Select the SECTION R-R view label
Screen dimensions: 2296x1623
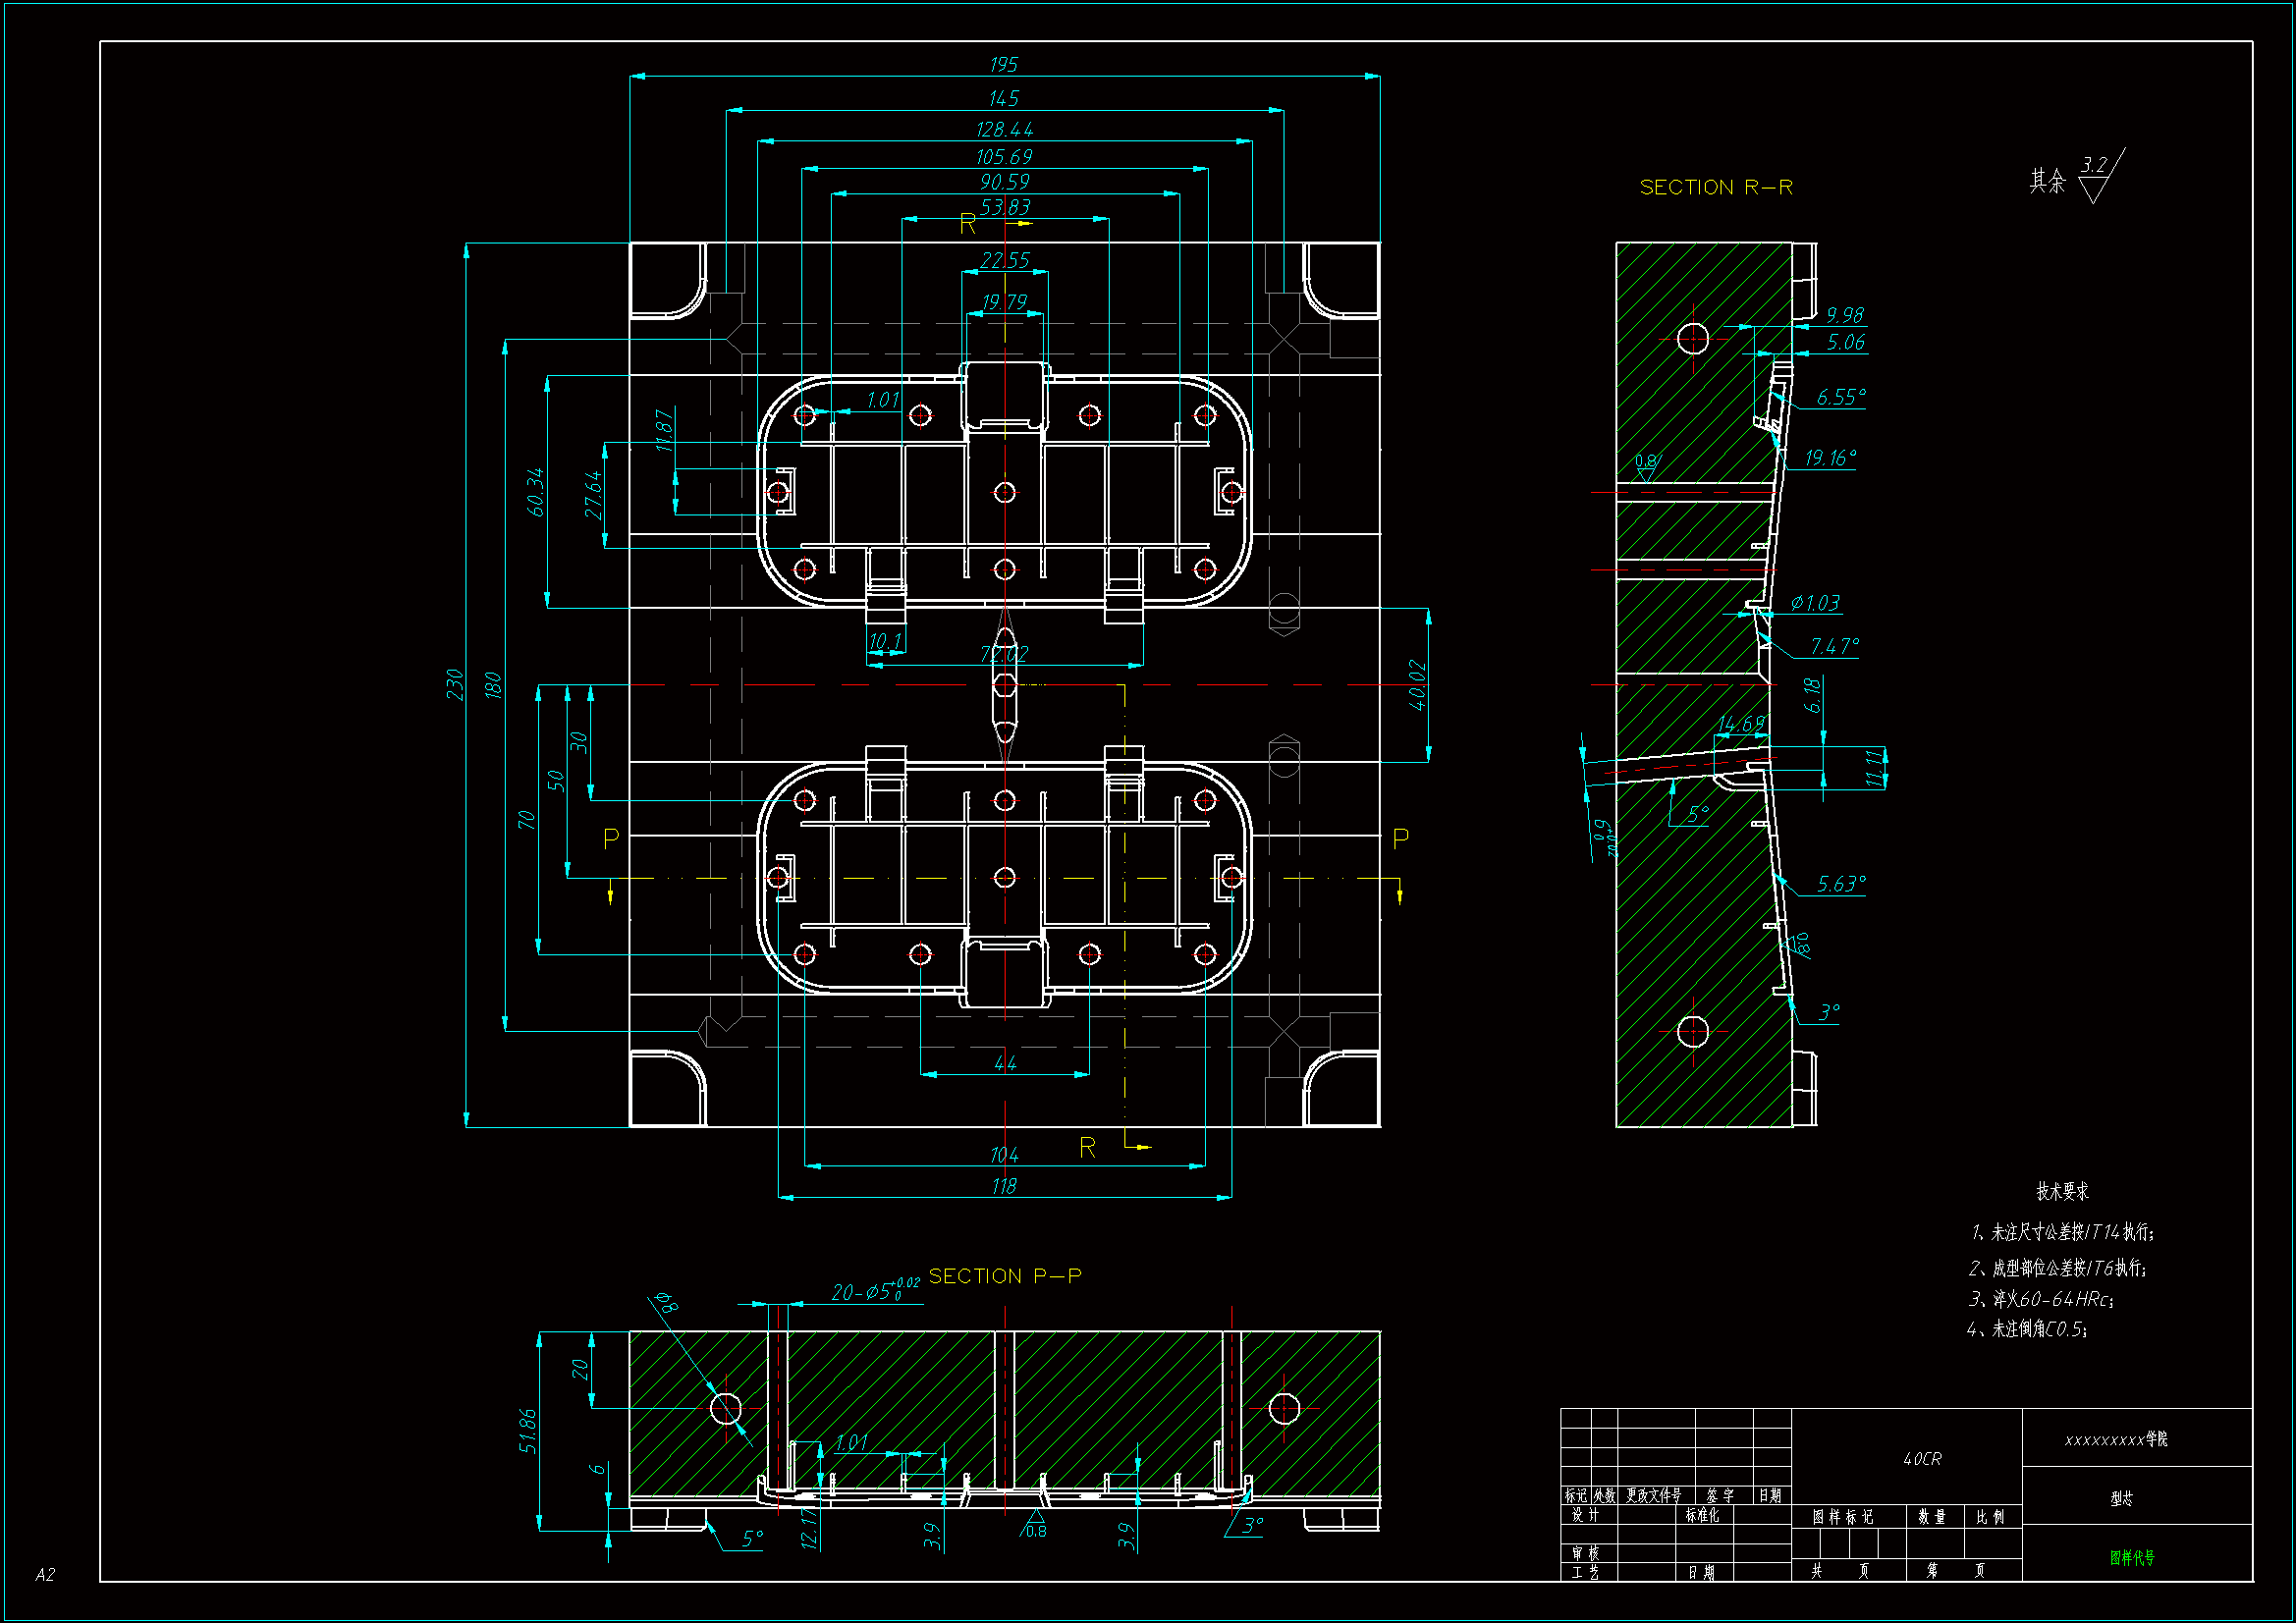1715,187
